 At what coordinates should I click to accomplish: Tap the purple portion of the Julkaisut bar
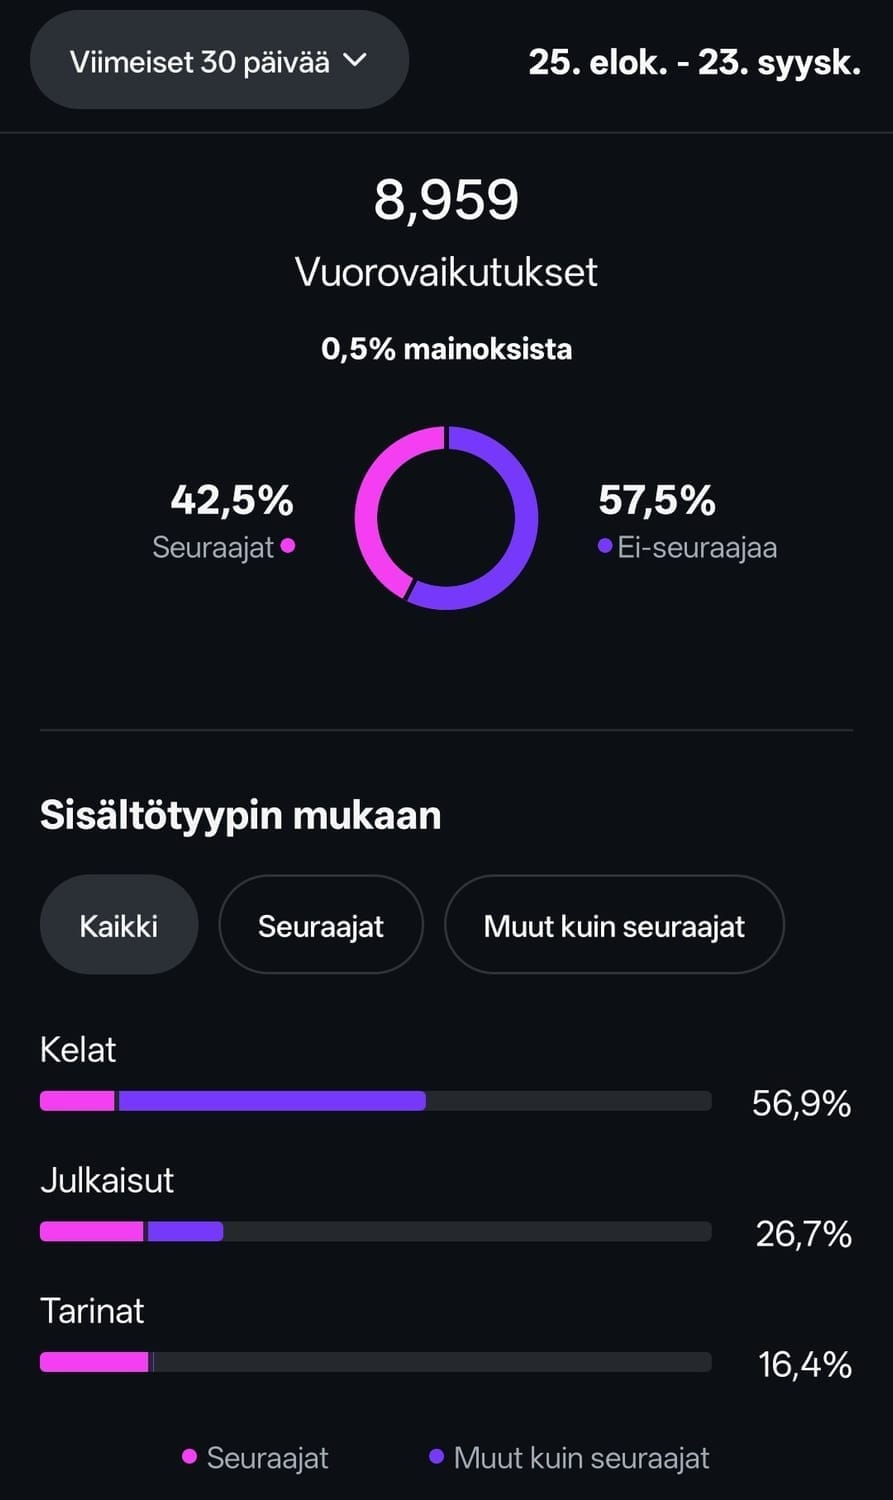click(185, 1232)
